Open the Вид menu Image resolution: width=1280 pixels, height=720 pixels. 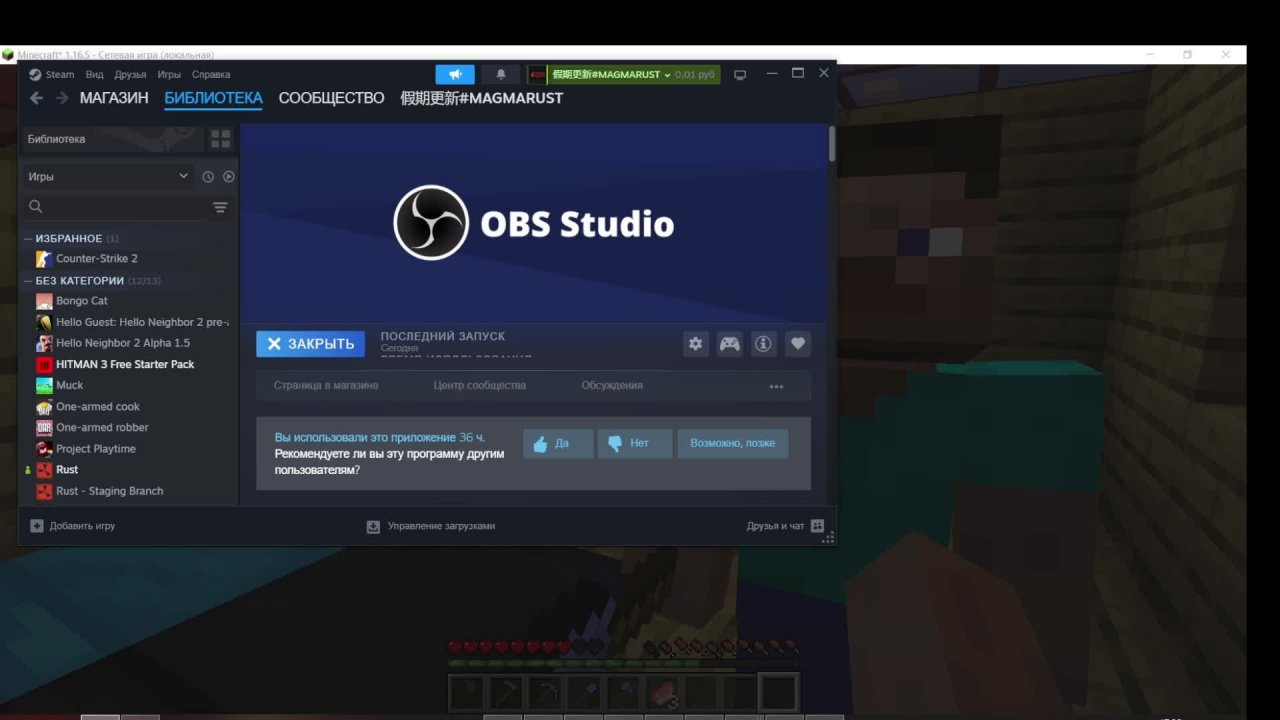[x=95, y=75]
